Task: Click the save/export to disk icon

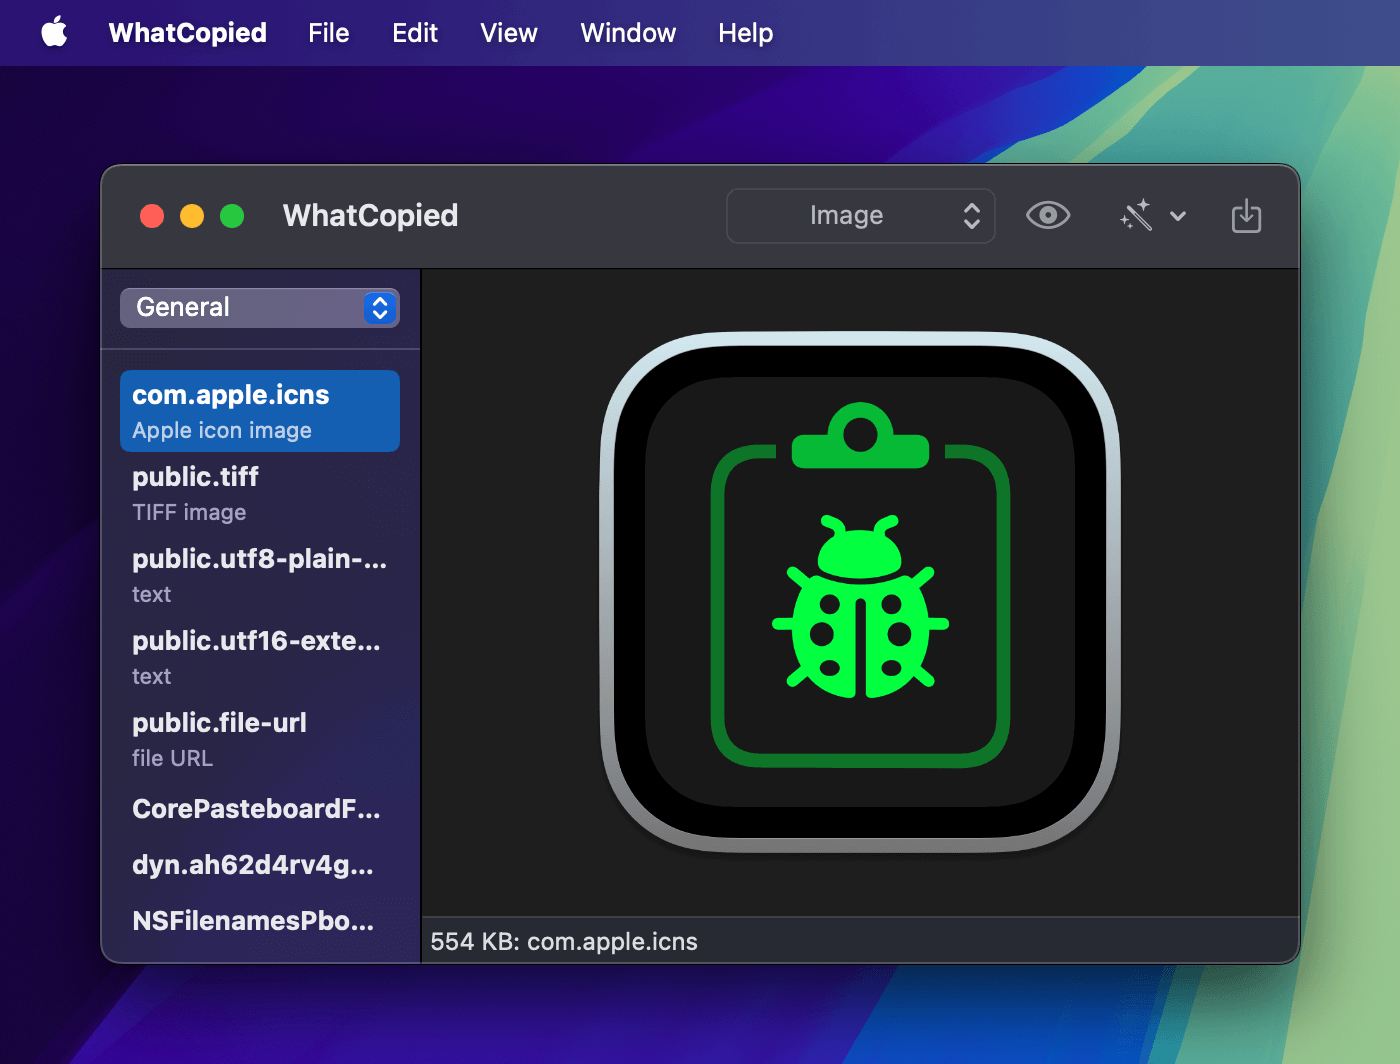Action: [x=1246, y=215]
